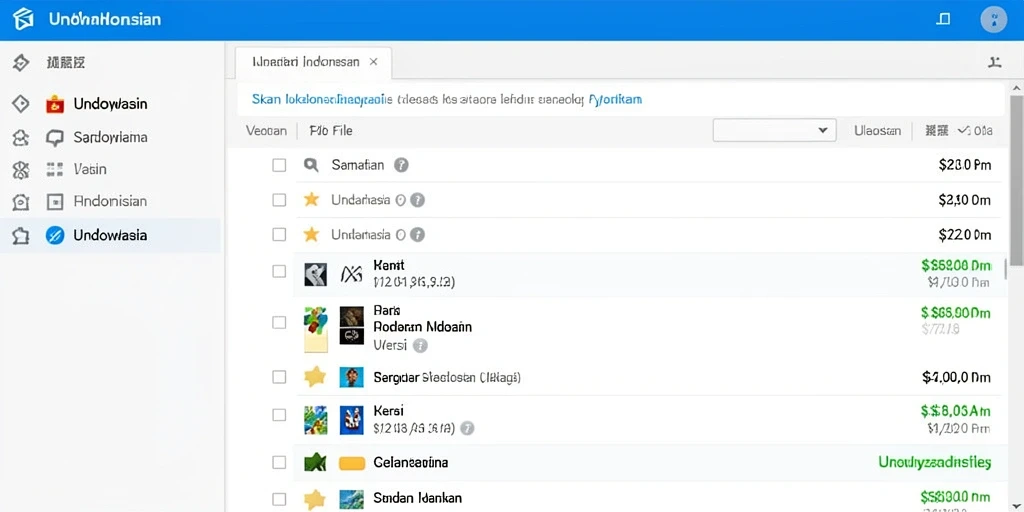This screenshot has width=1024, height=512.
Task: Click the Ulaosan button in the toolbar
Action: [878, 131]
